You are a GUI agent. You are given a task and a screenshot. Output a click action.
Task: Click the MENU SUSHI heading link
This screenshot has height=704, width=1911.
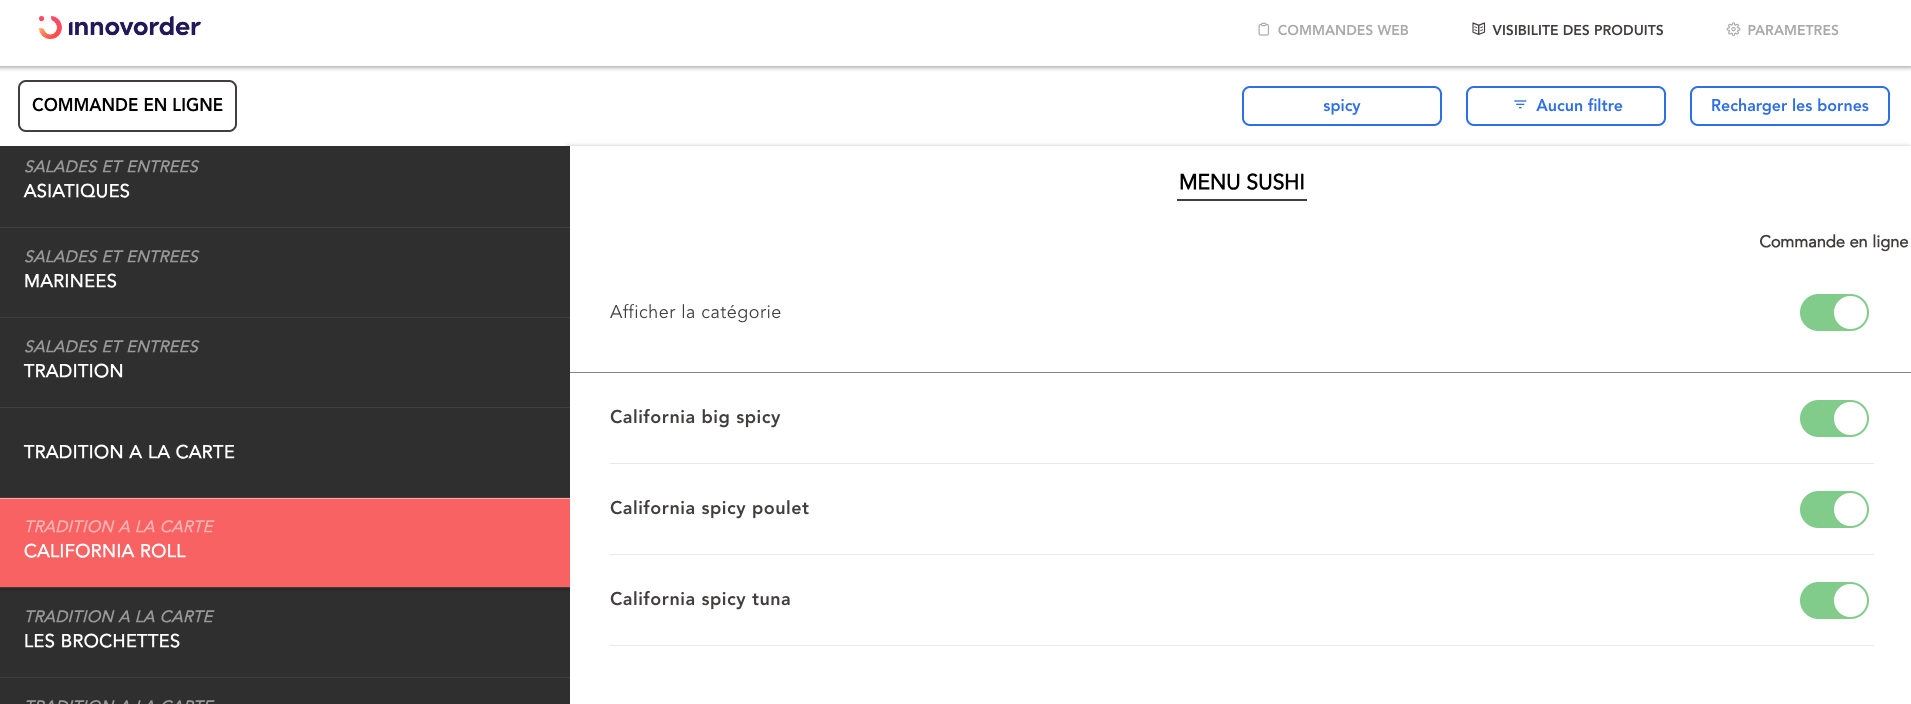1241,182
